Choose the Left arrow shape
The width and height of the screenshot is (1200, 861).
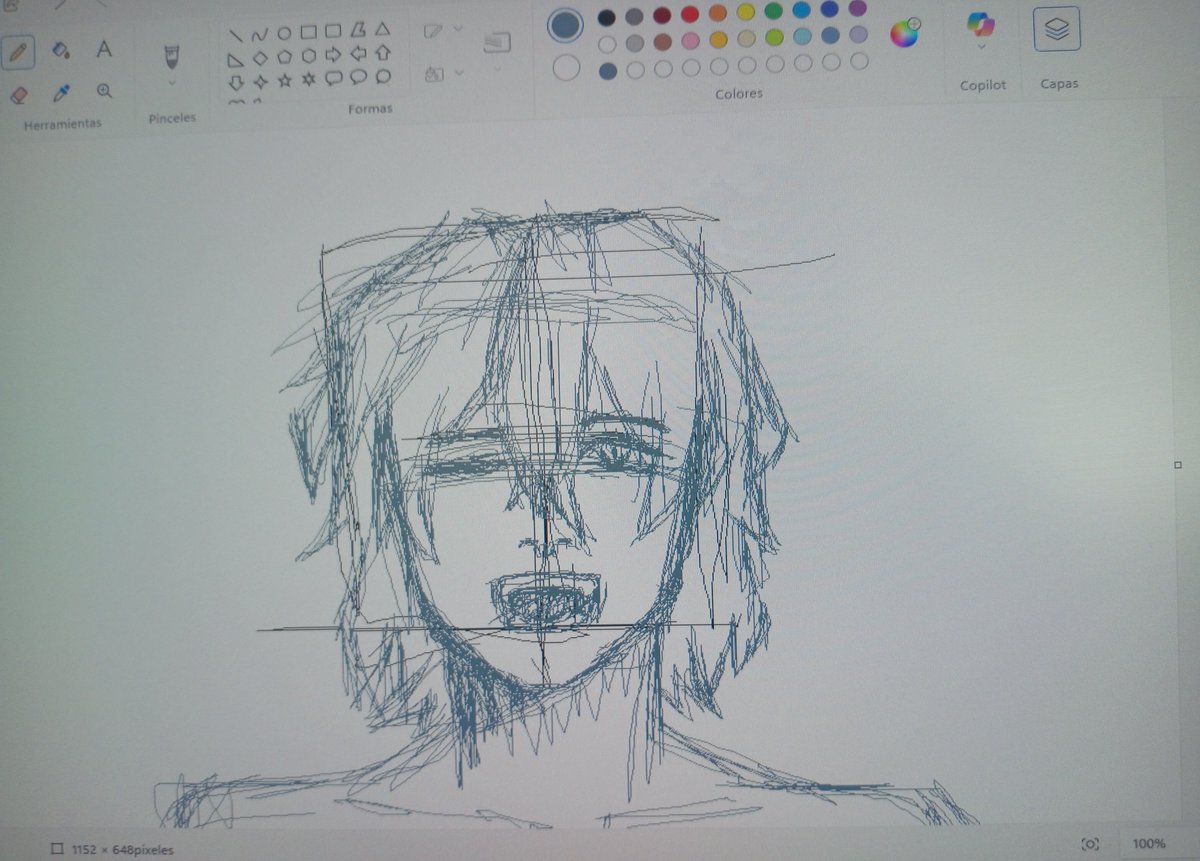tap(358, 54)
